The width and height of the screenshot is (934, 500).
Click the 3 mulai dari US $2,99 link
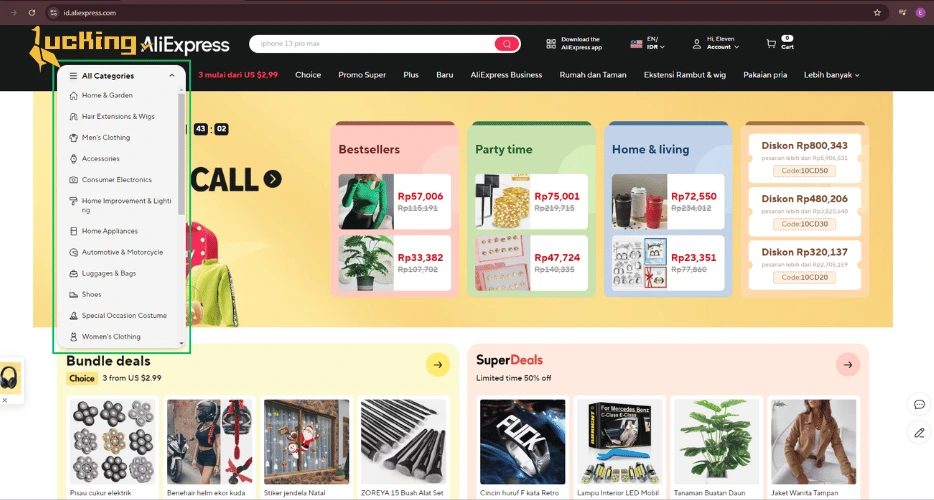[x=238, y=75]
